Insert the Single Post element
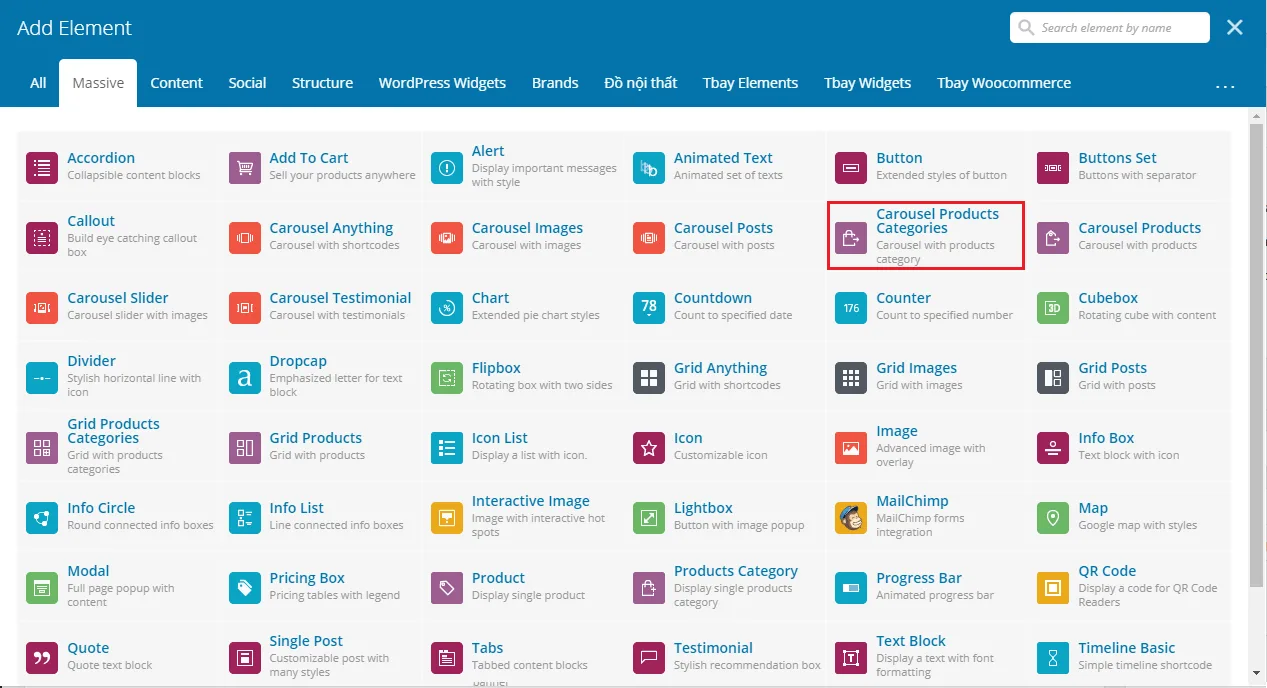This screenshot has width=1267, height=688. 321,656
